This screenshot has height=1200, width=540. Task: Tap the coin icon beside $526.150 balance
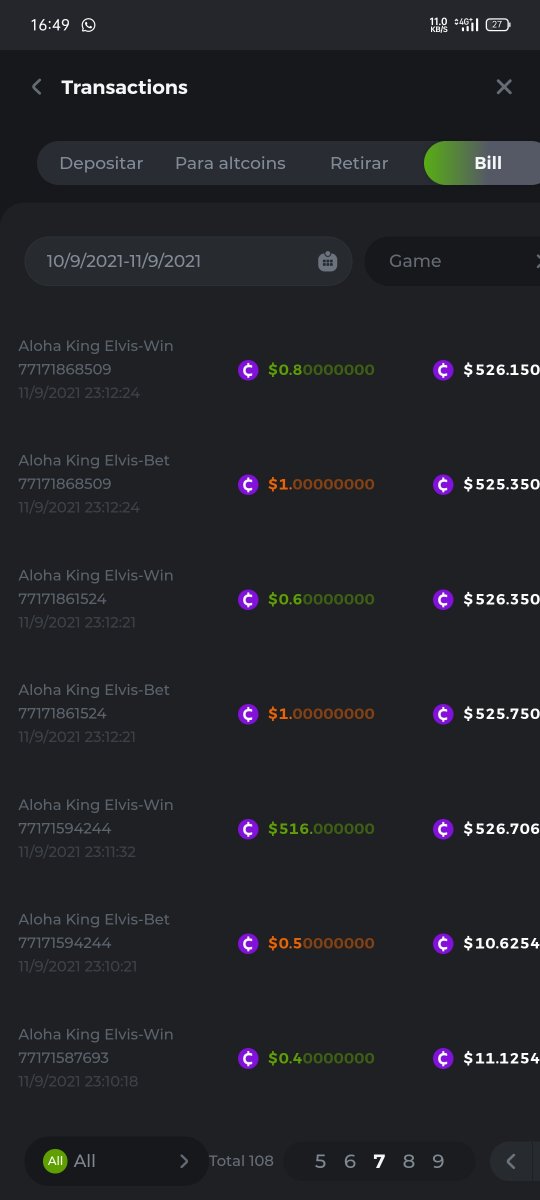click(x=443, y=370)
